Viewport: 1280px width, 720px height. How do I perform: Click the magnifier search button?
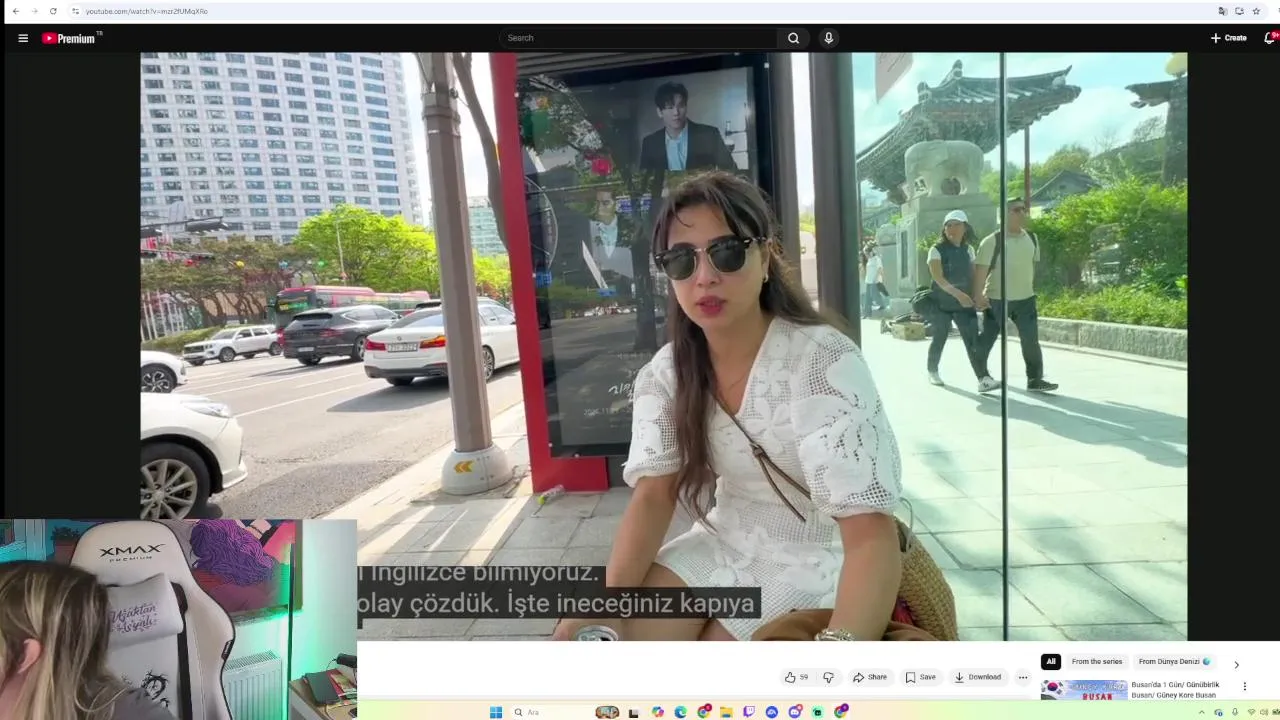pos(793,38)
